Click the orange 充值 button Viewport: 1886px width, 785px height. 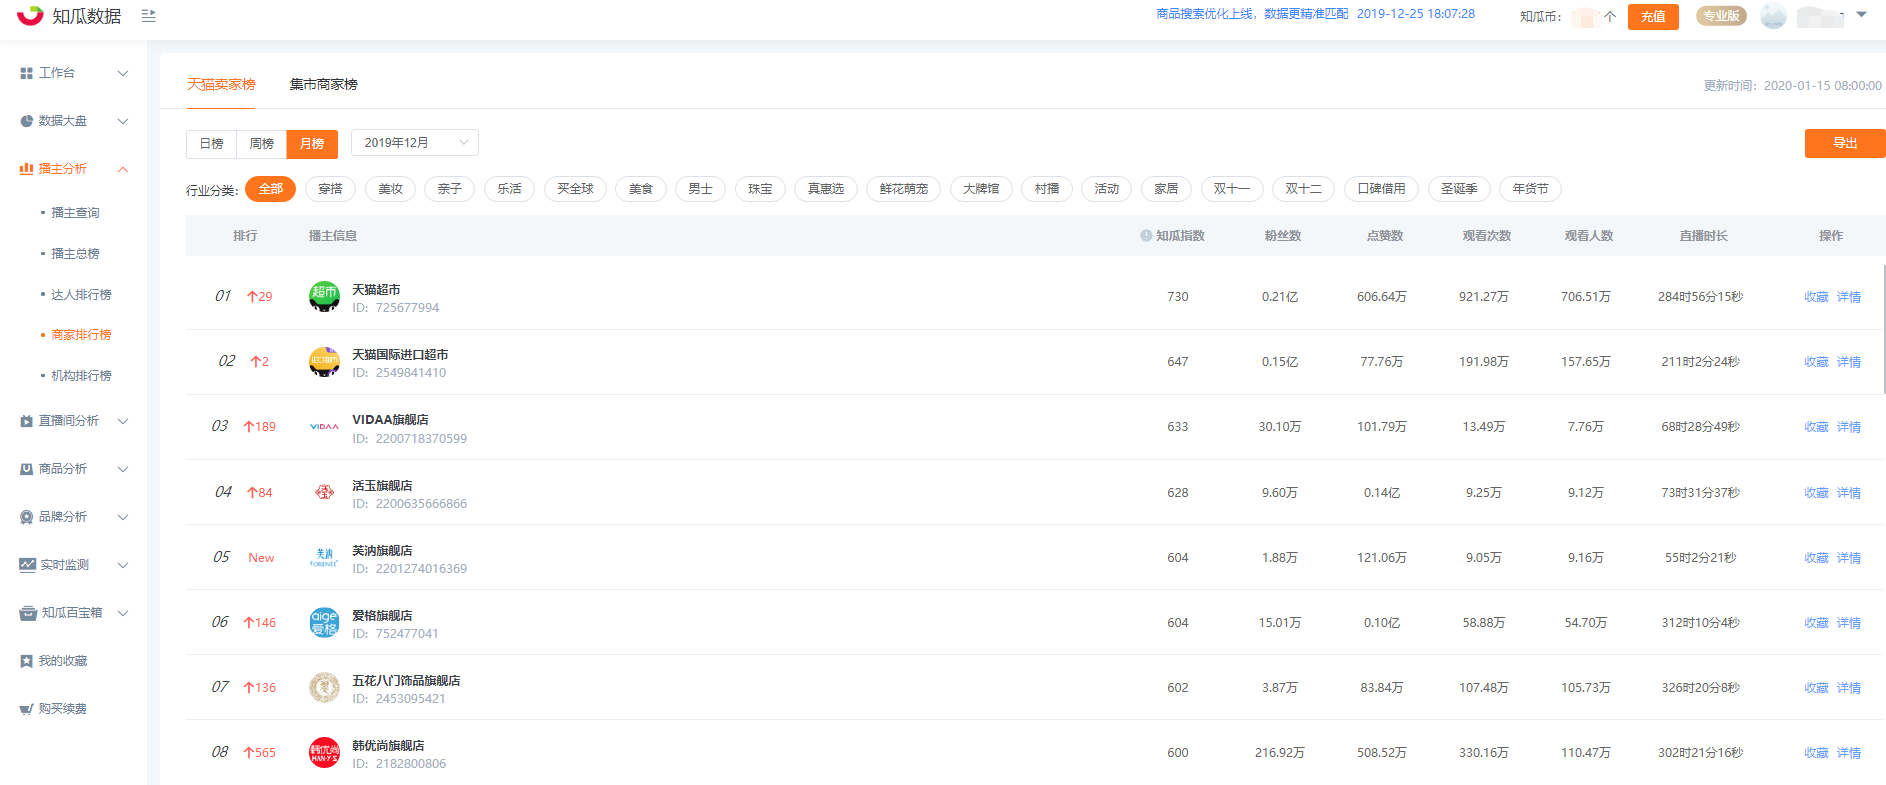point(1653,16)
